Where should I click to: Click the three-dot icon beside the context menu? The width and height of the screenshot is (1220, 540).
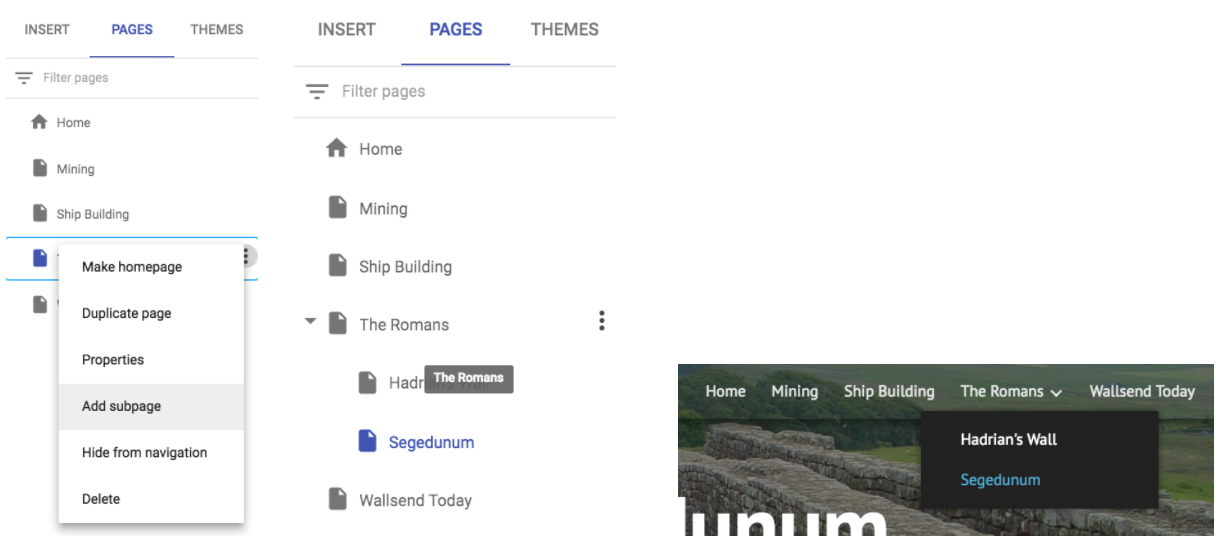[246, 257]
